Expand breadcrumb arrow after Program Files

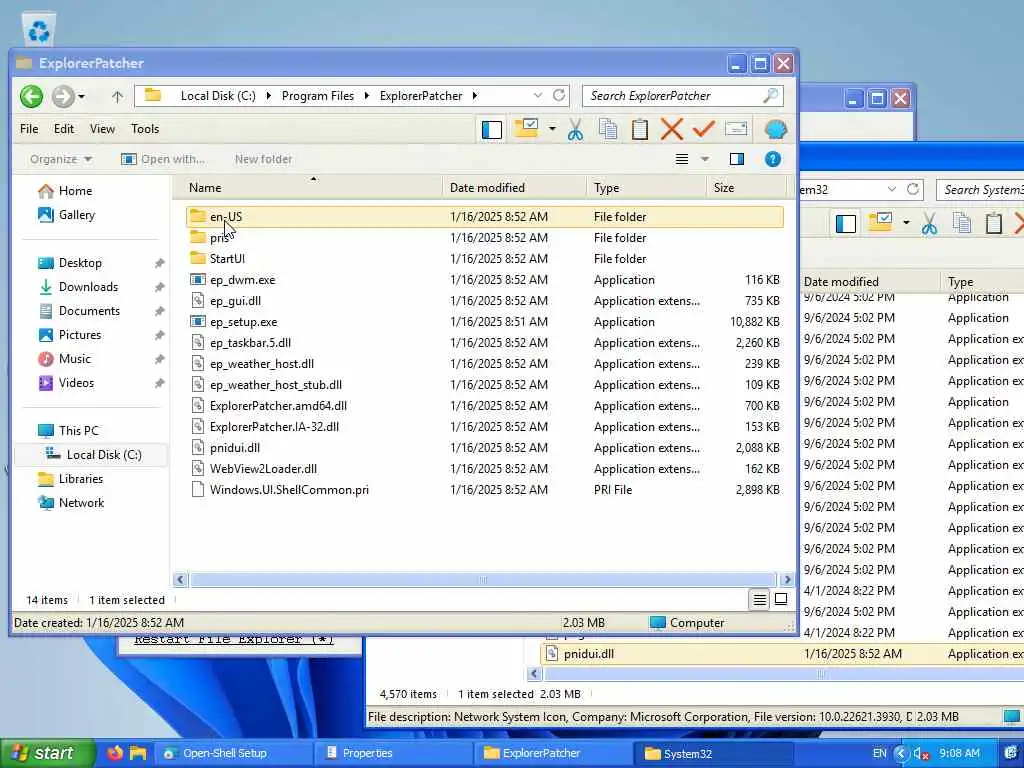tap(366, 96)
